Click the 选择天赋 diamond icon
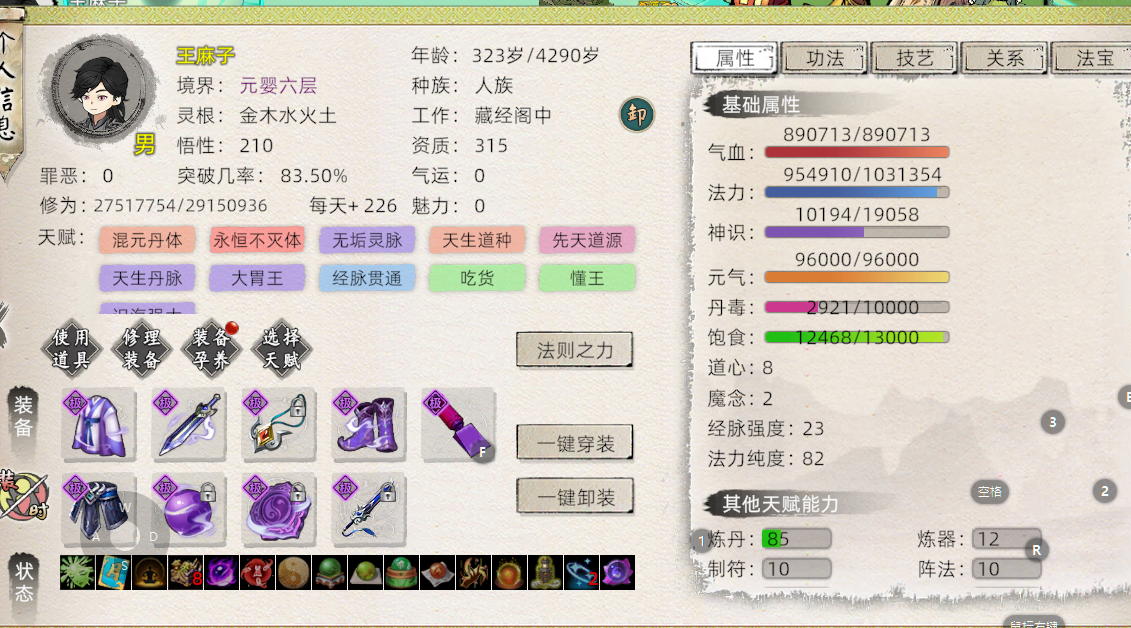The width and height of the screenshot is (1131, 628). coord(281,349)
